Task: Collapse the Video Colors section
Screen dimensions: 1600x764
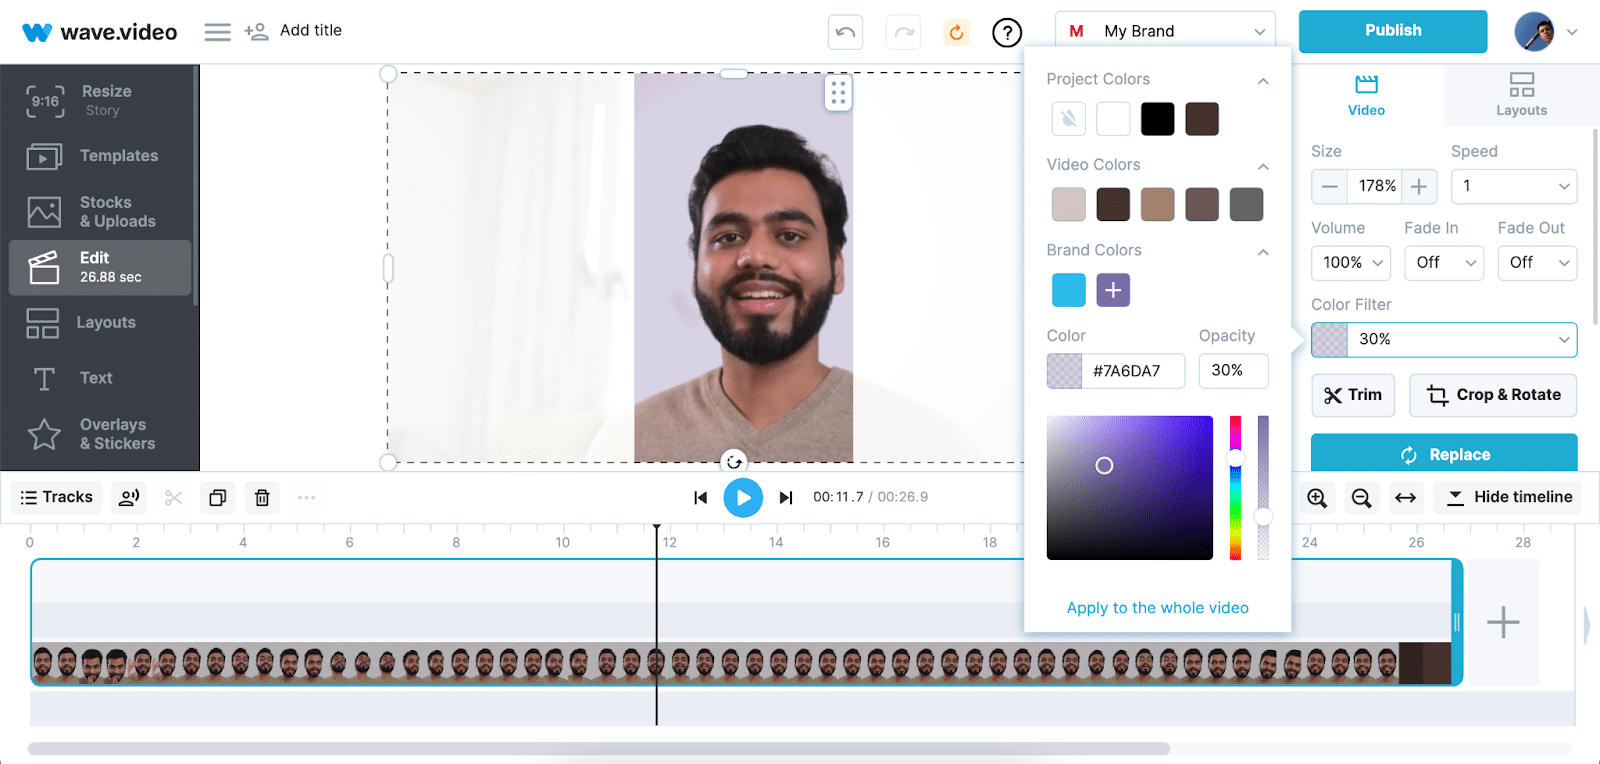Action: [x=1263, y=166]
